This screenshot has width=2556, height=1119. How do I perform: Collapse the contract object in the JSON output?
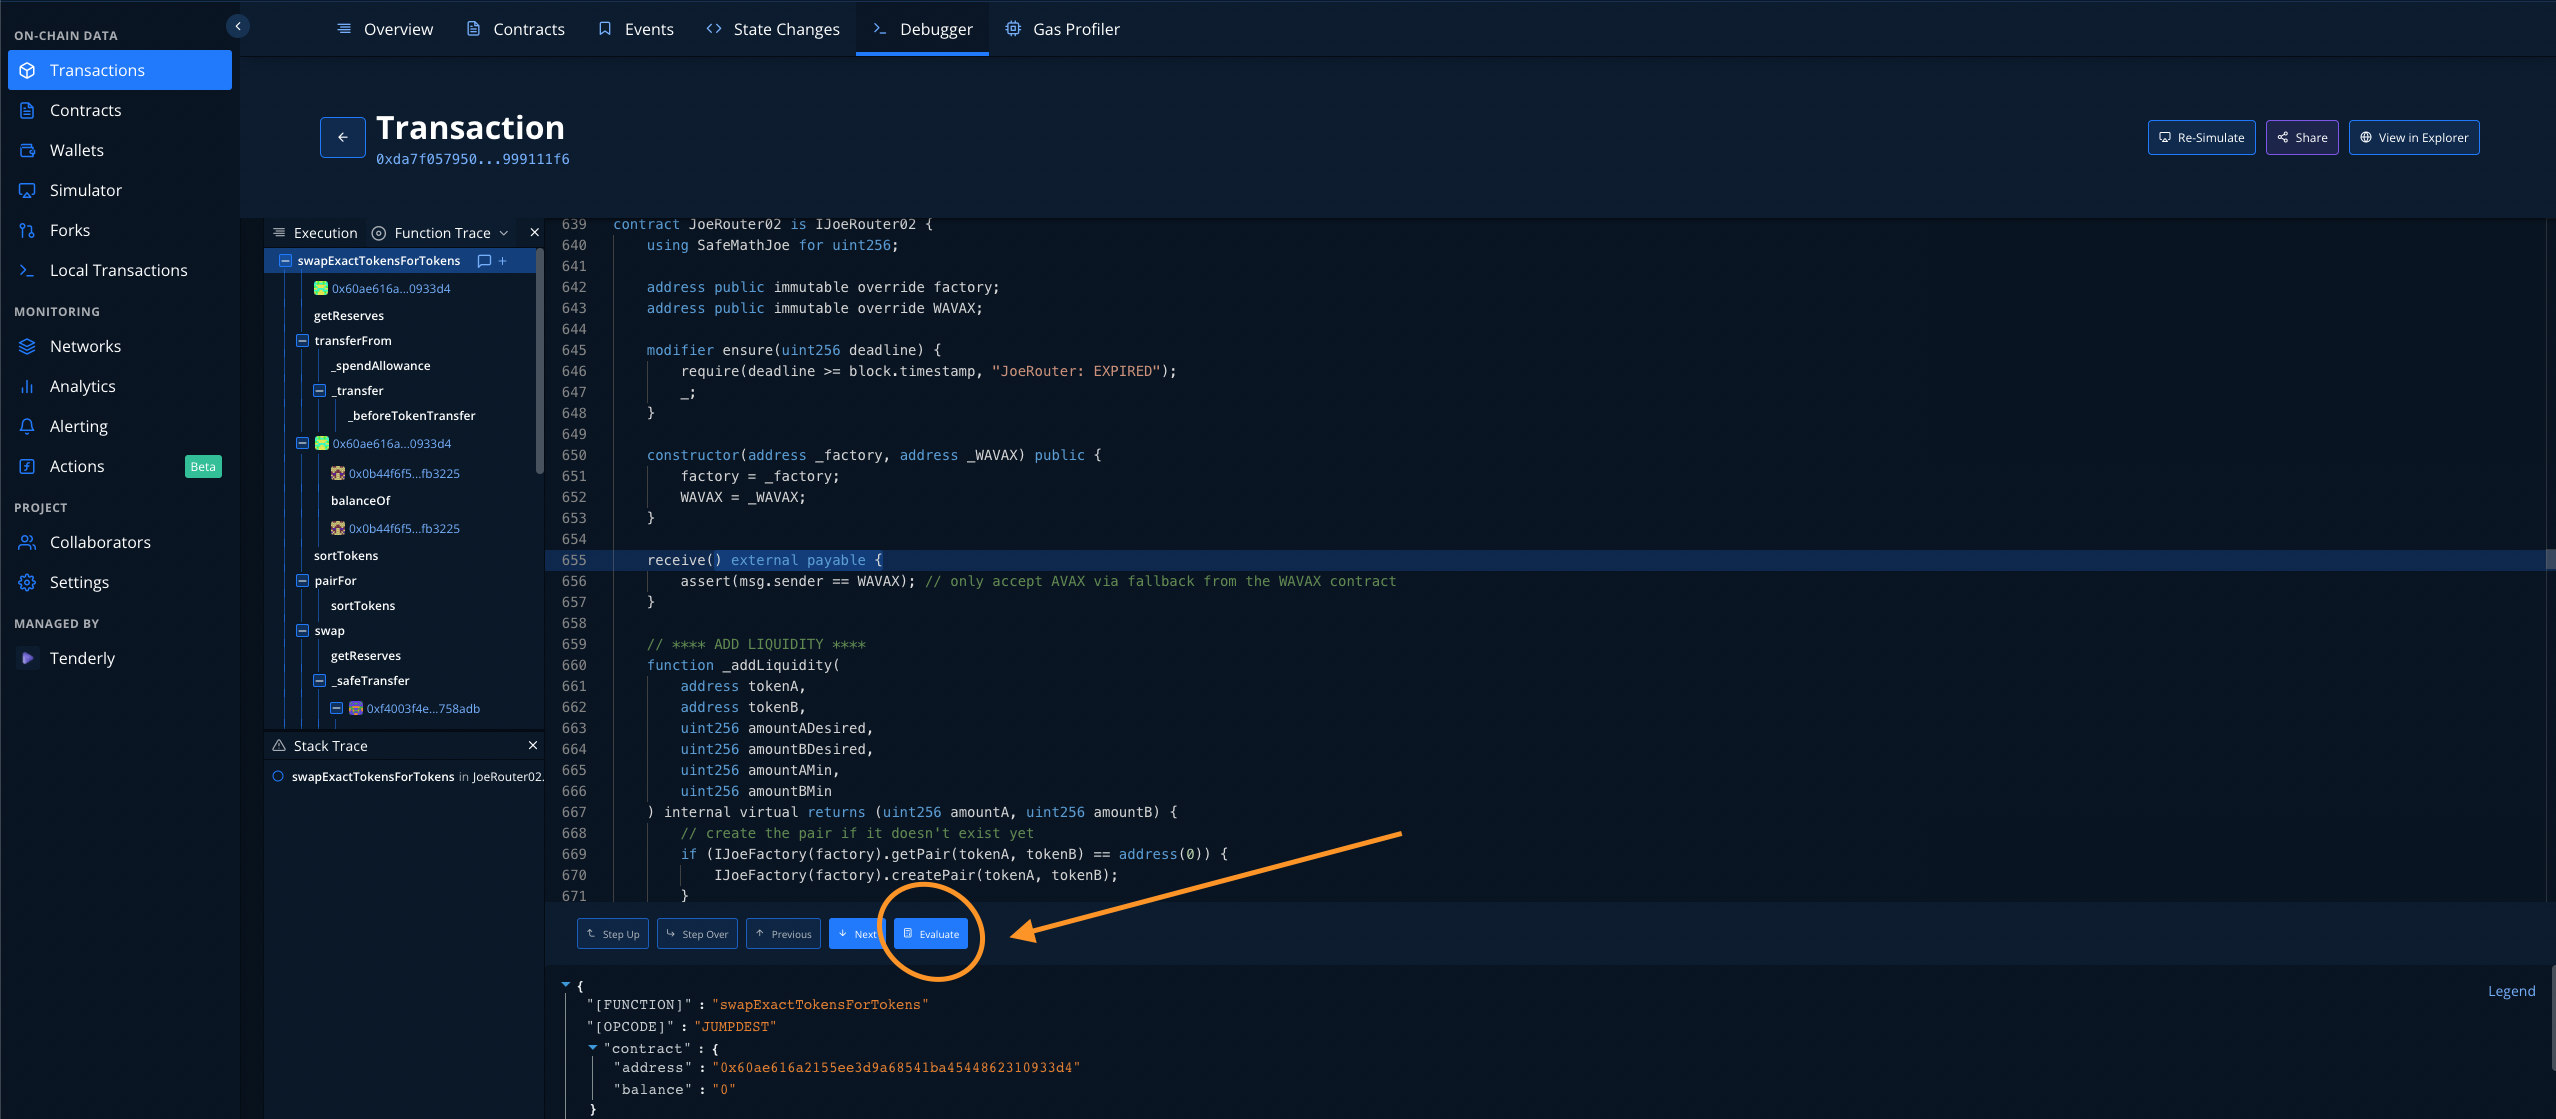click(x=593, y=1048)
